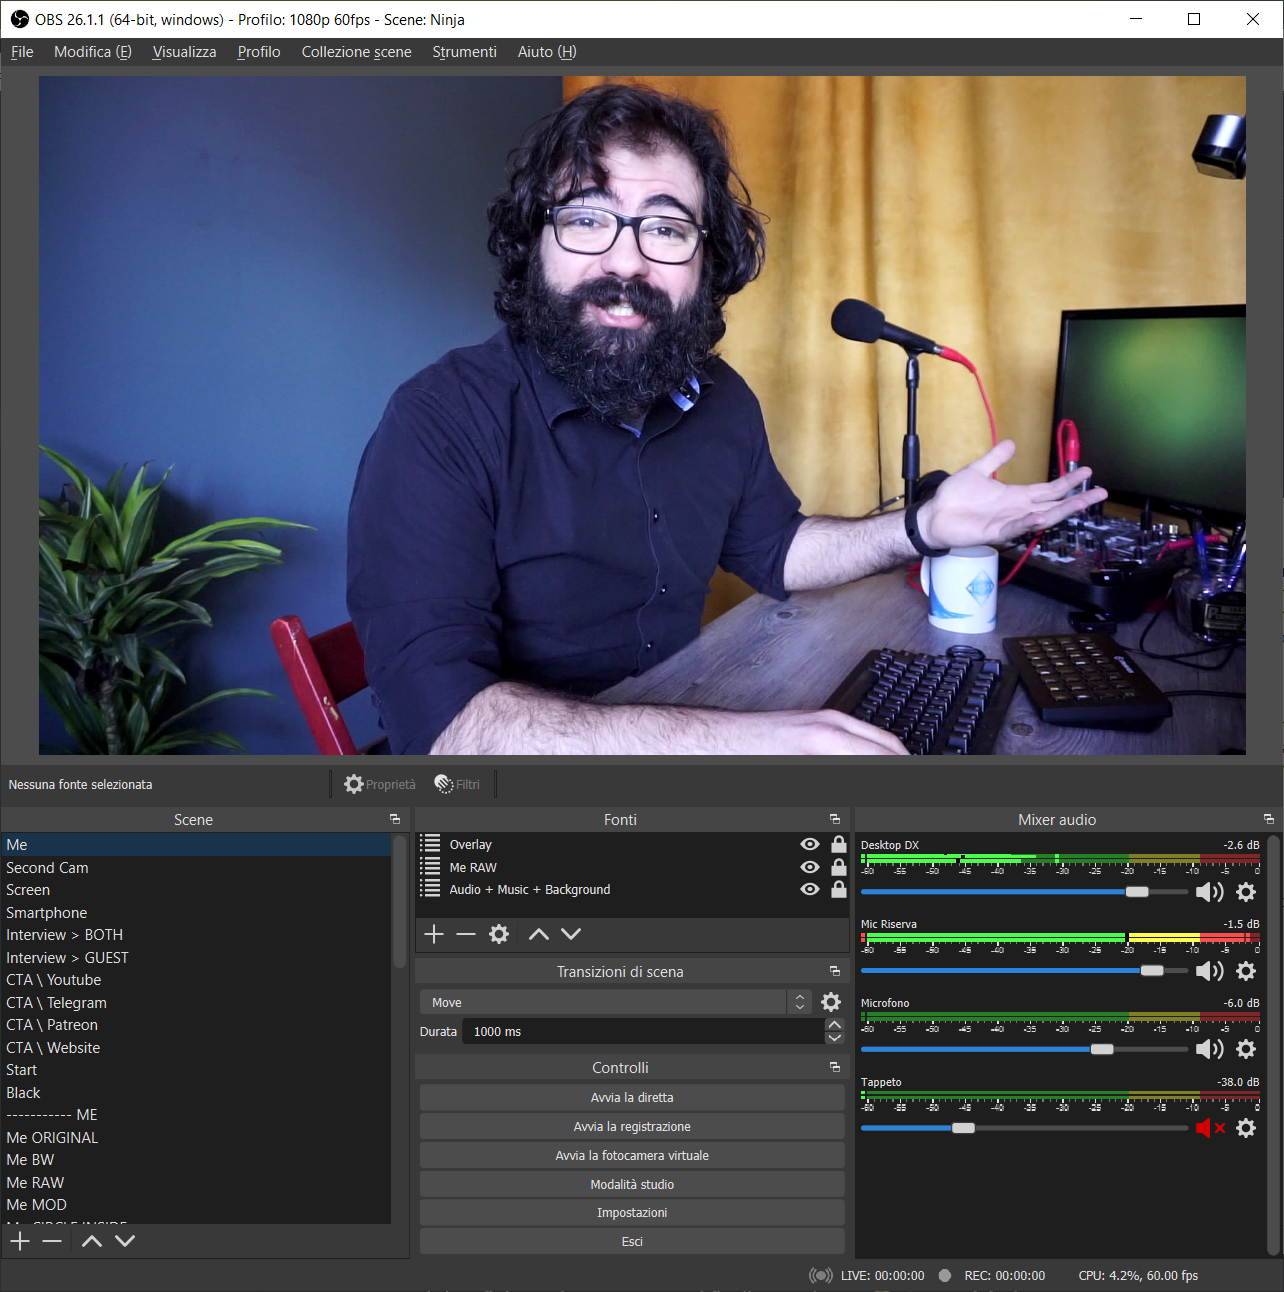Undock the Scene panel
Viewport: 1284px width, 1292px height.
click(x=395, y=819)
